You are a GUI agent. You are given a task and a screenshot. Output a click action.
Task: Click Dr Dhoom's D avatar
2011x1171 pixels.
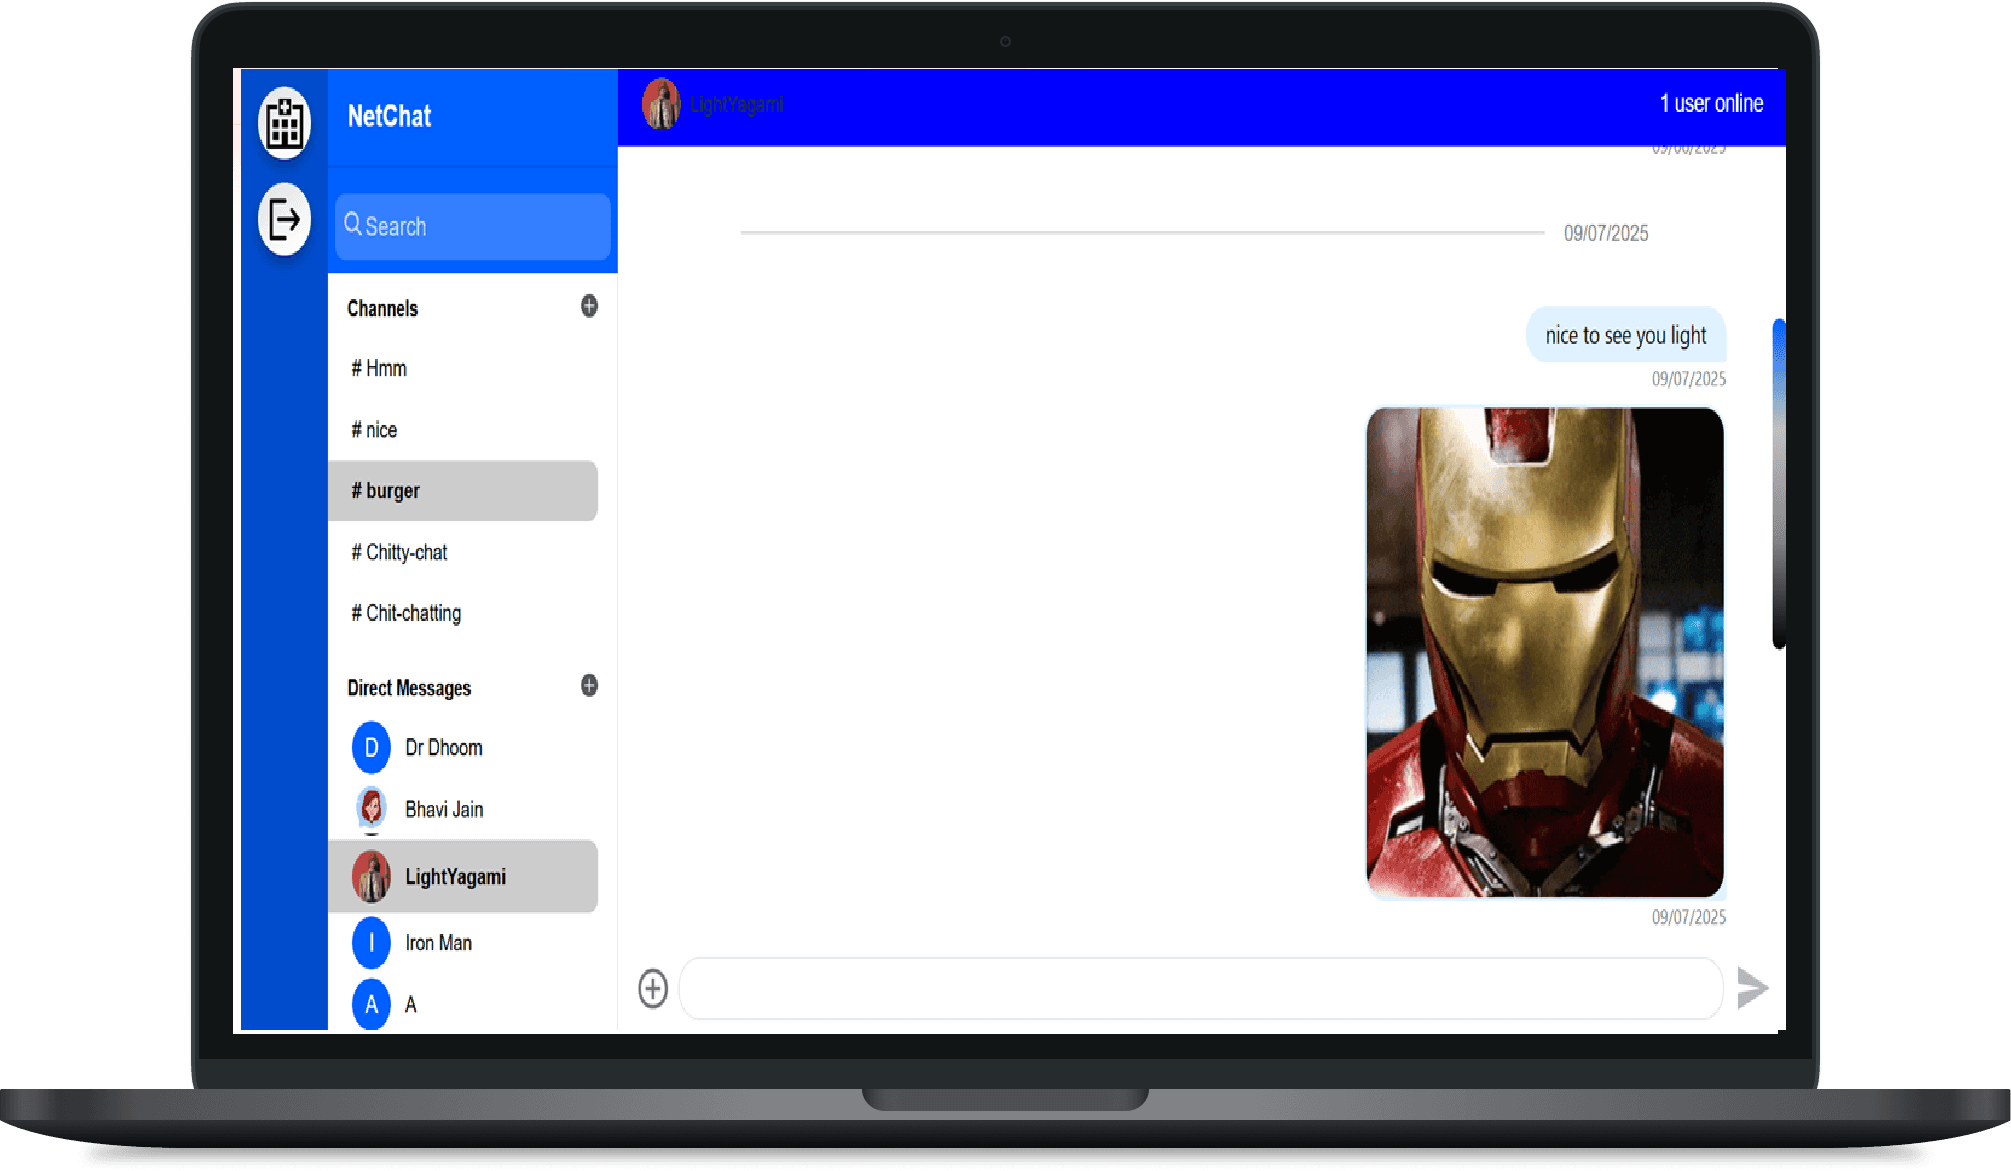click(x=371, y=747)
